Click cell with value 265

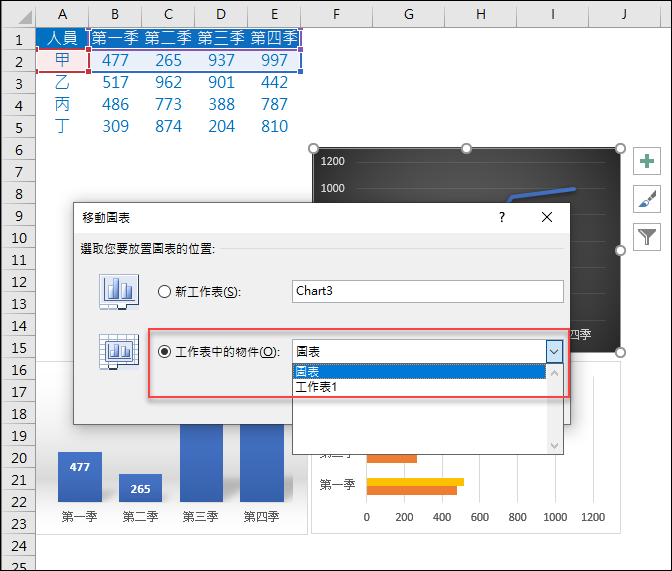(168, 60)
